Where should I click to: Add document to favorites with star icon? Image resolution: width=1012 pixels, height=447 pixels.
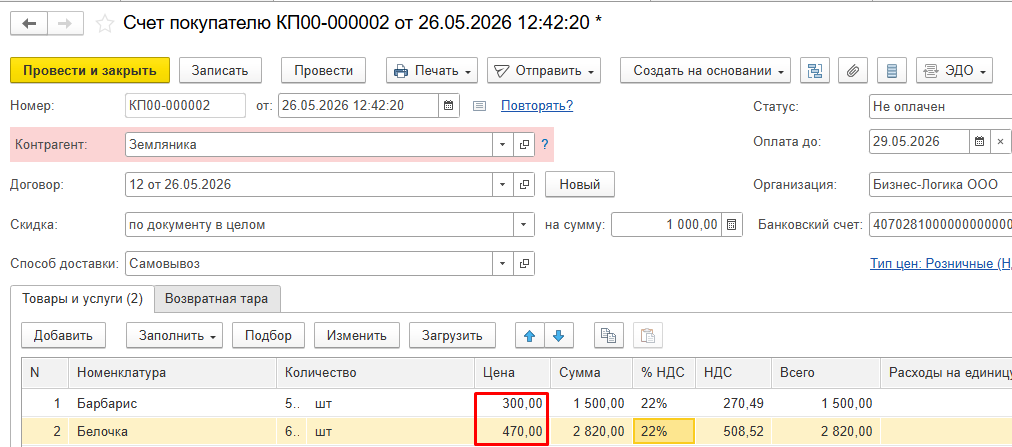[105, 24]
